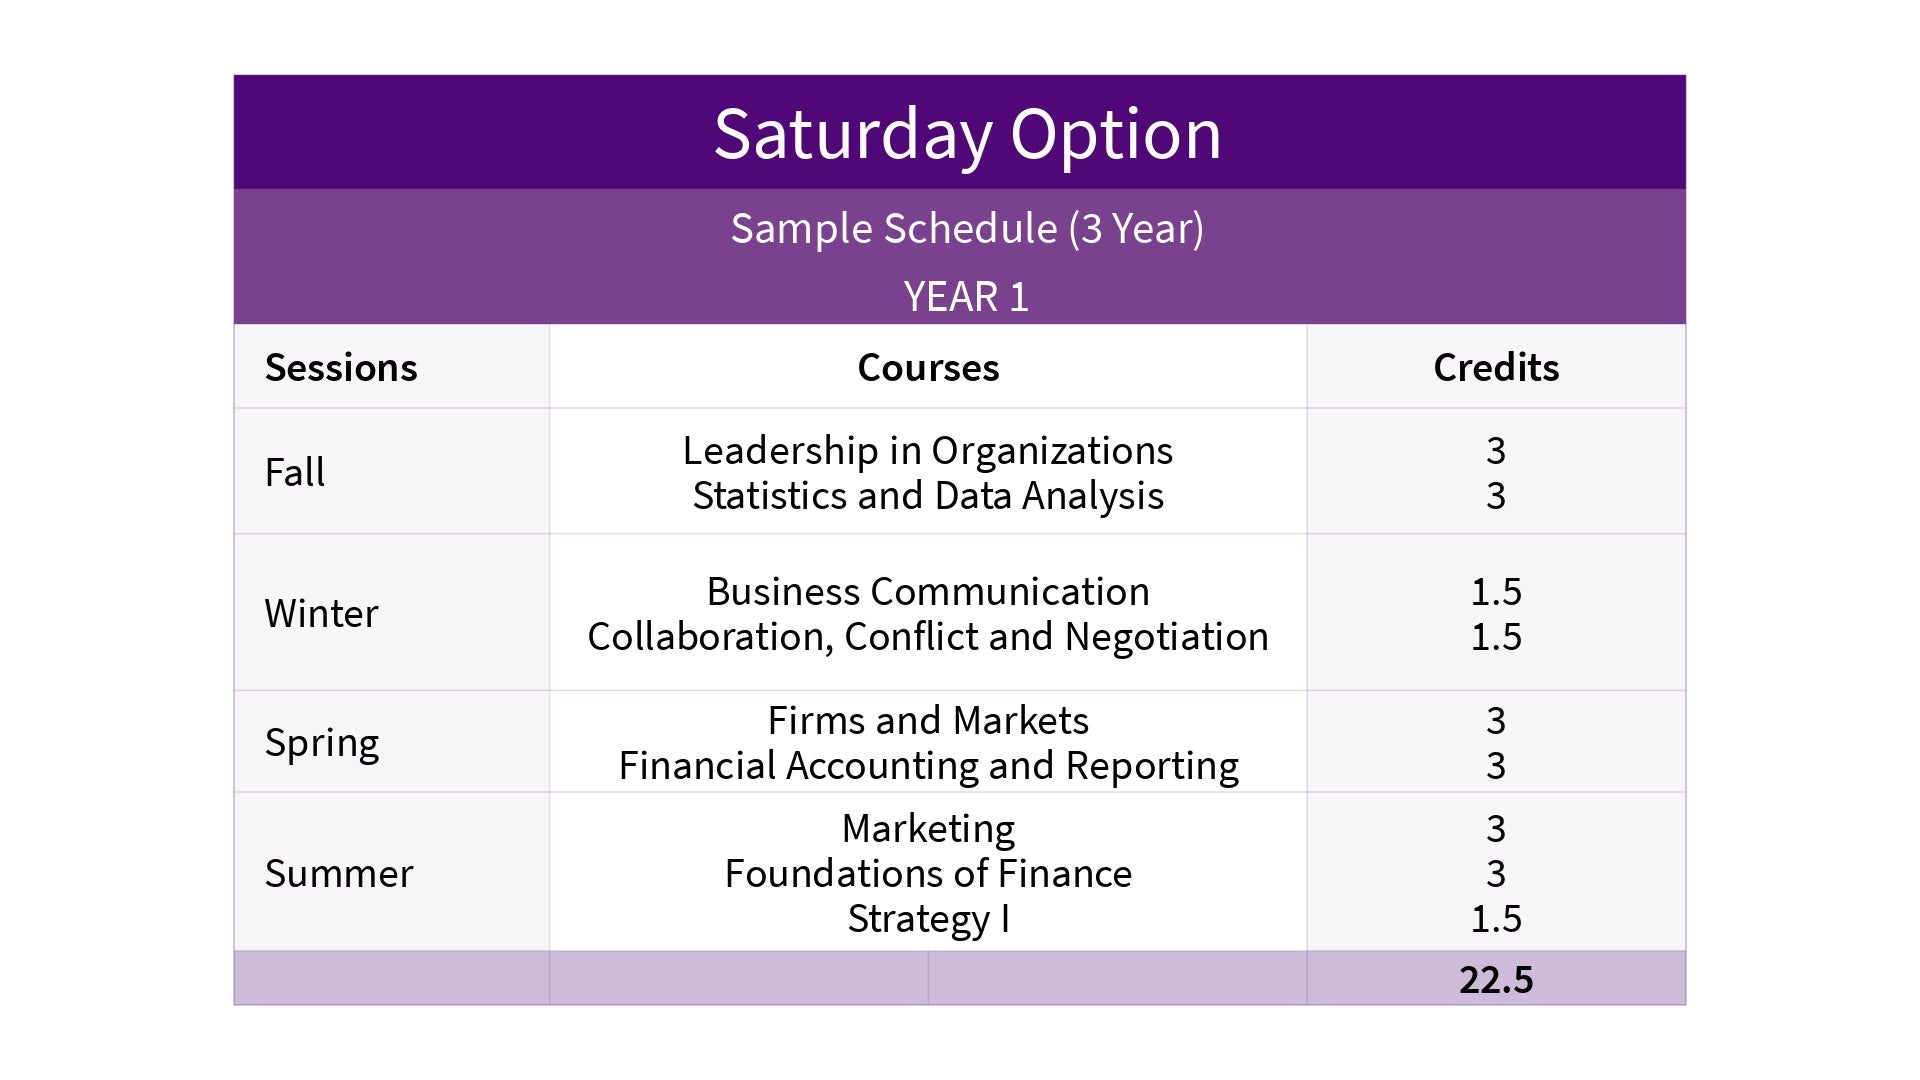Select Financial Accounting and Reporting course
The height and width of the screenshot is (1080, 1920).
pyautogui.click(x=928, y=766)
